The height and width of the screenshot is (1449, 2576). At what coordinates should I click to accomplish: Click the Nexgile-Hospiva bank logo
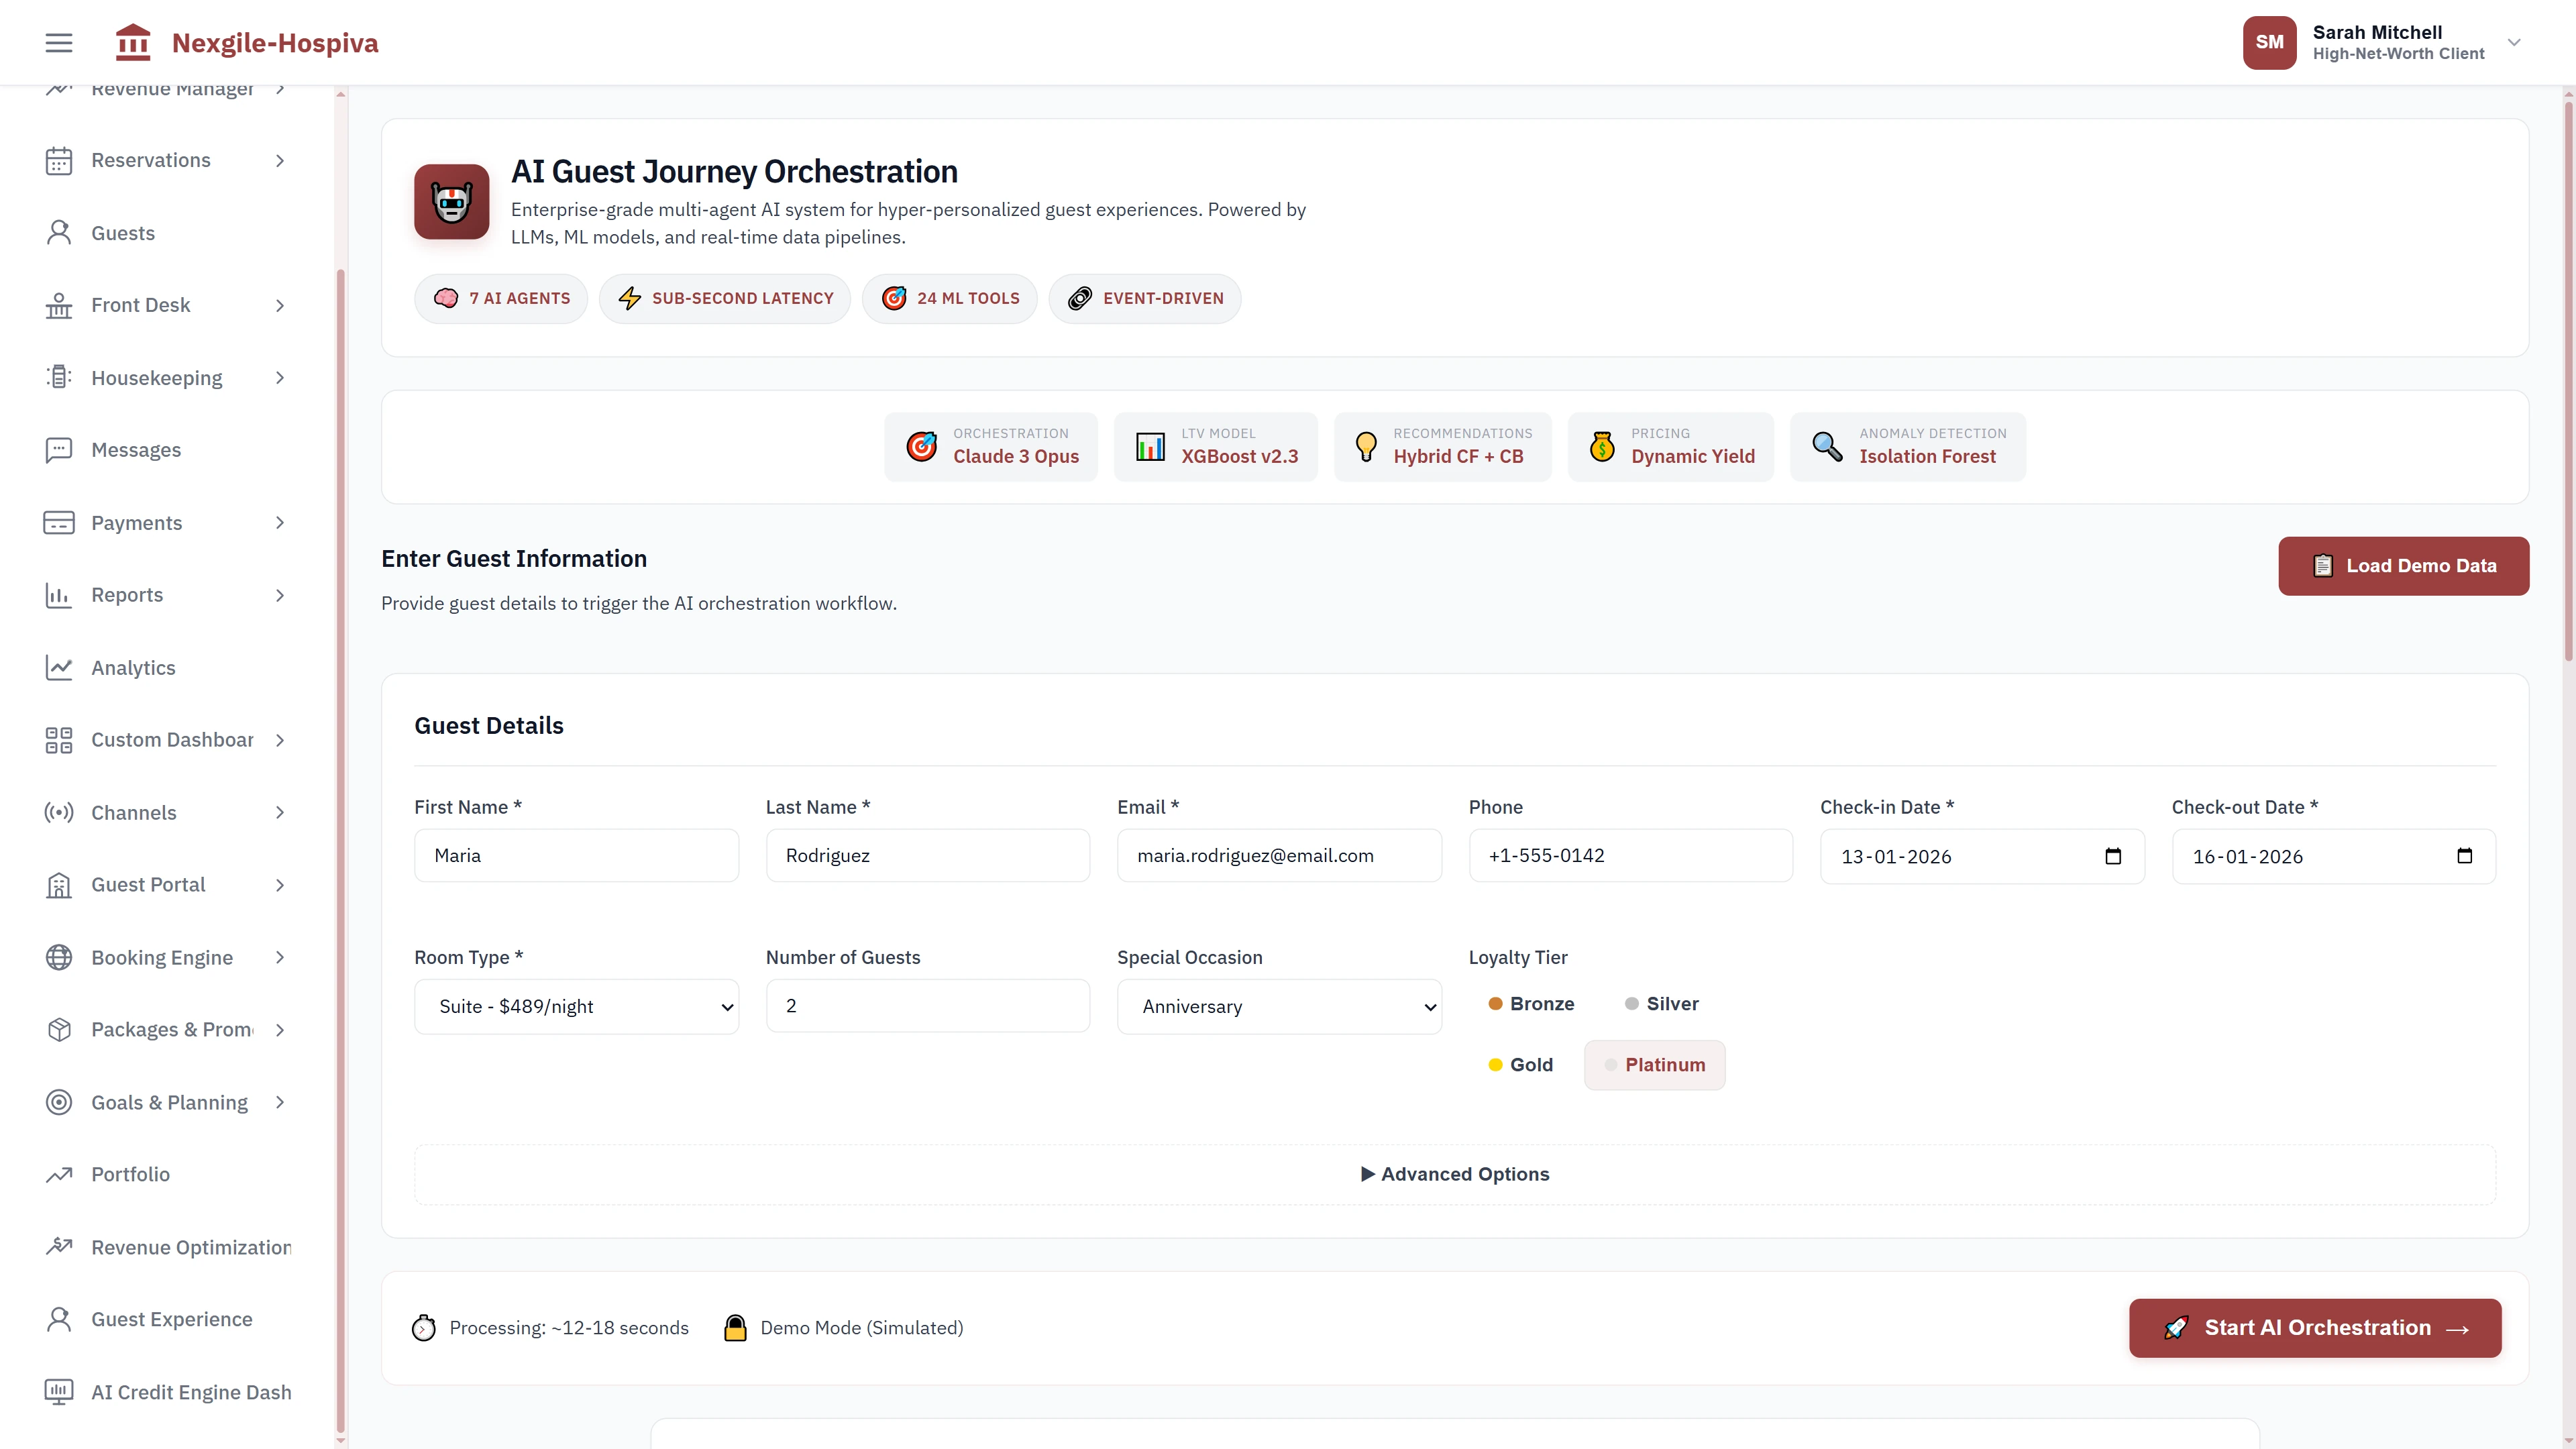(x=133, y=42)
